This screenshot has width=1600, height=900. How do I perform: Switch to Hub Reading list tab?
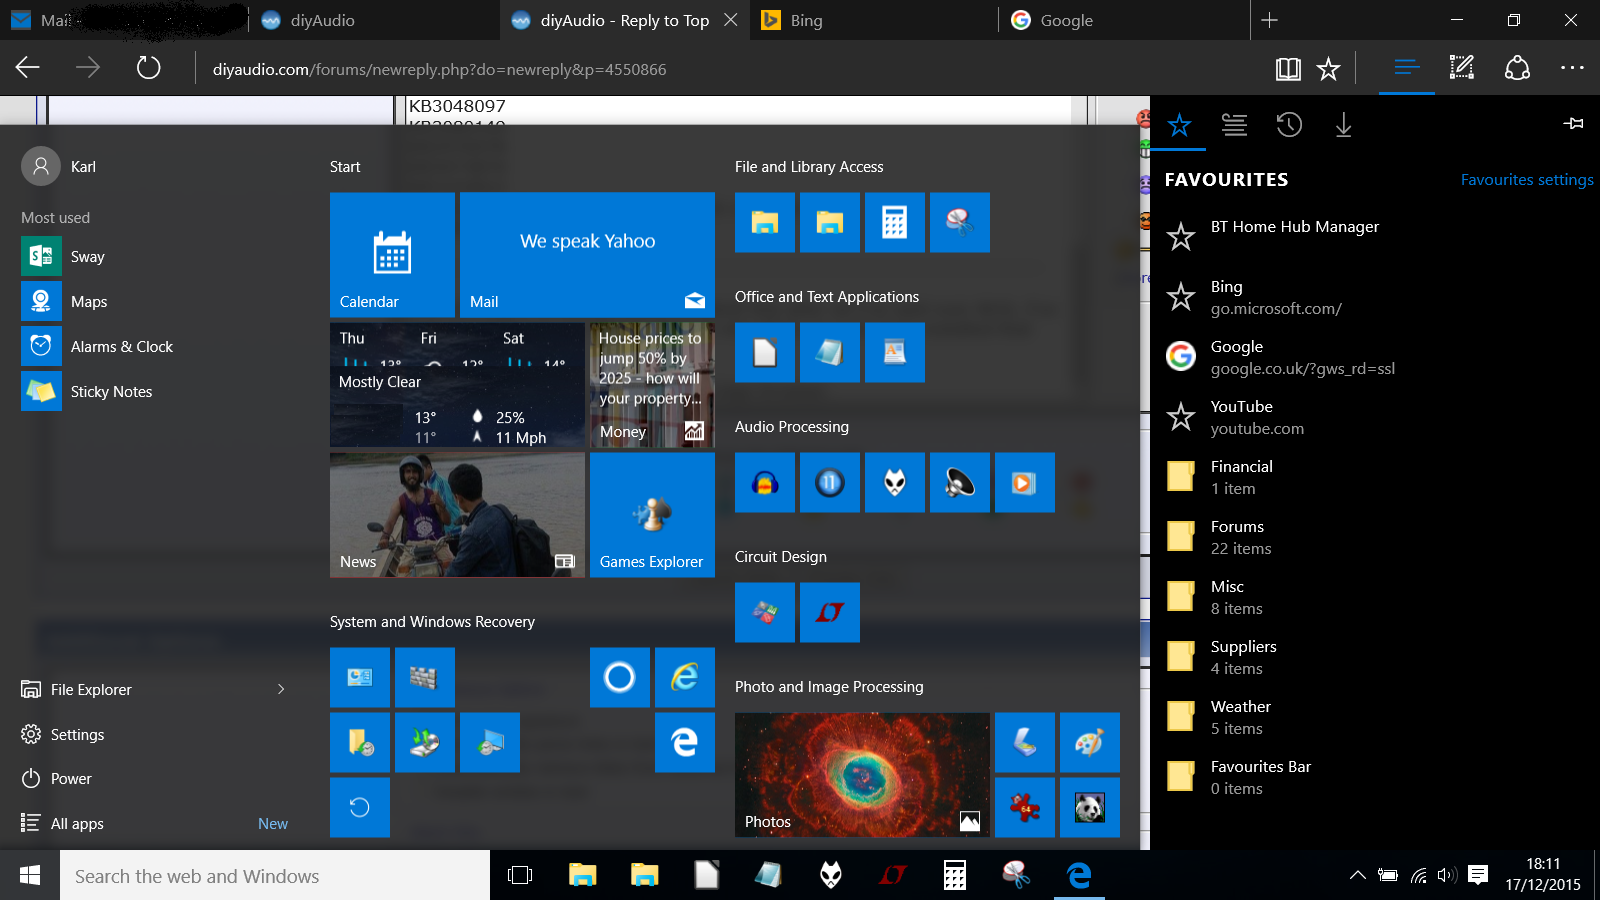tap(1234, 125)
